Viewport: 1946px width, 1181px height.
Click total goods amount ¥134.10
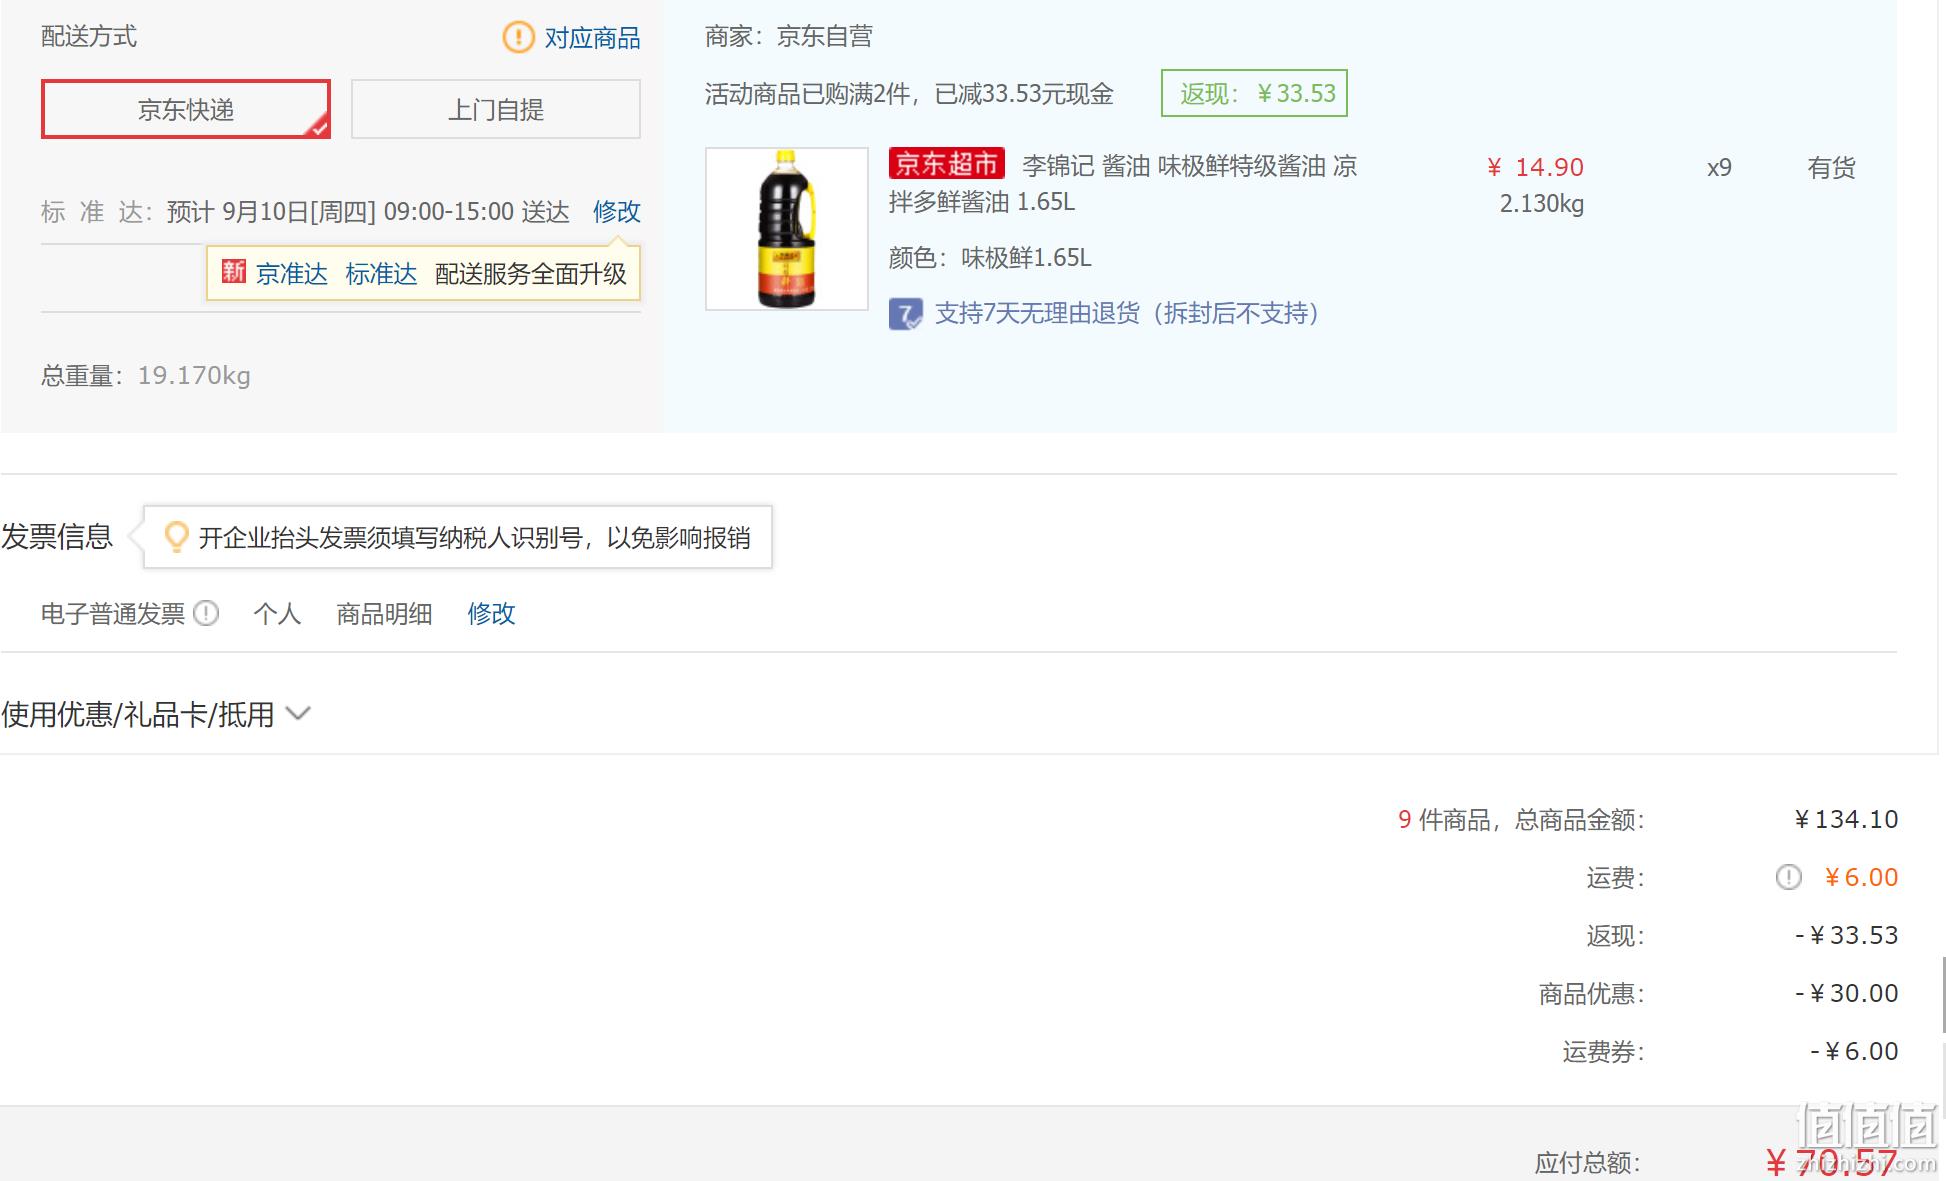coord(1846,819)
